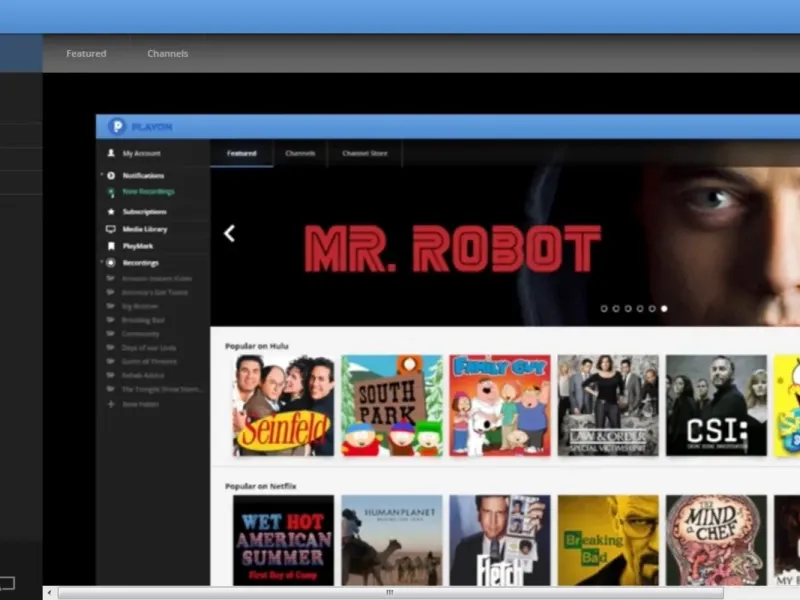Open the CSI thumbnail
This screenshot has width=800, height=600.
tap(716, 406)
